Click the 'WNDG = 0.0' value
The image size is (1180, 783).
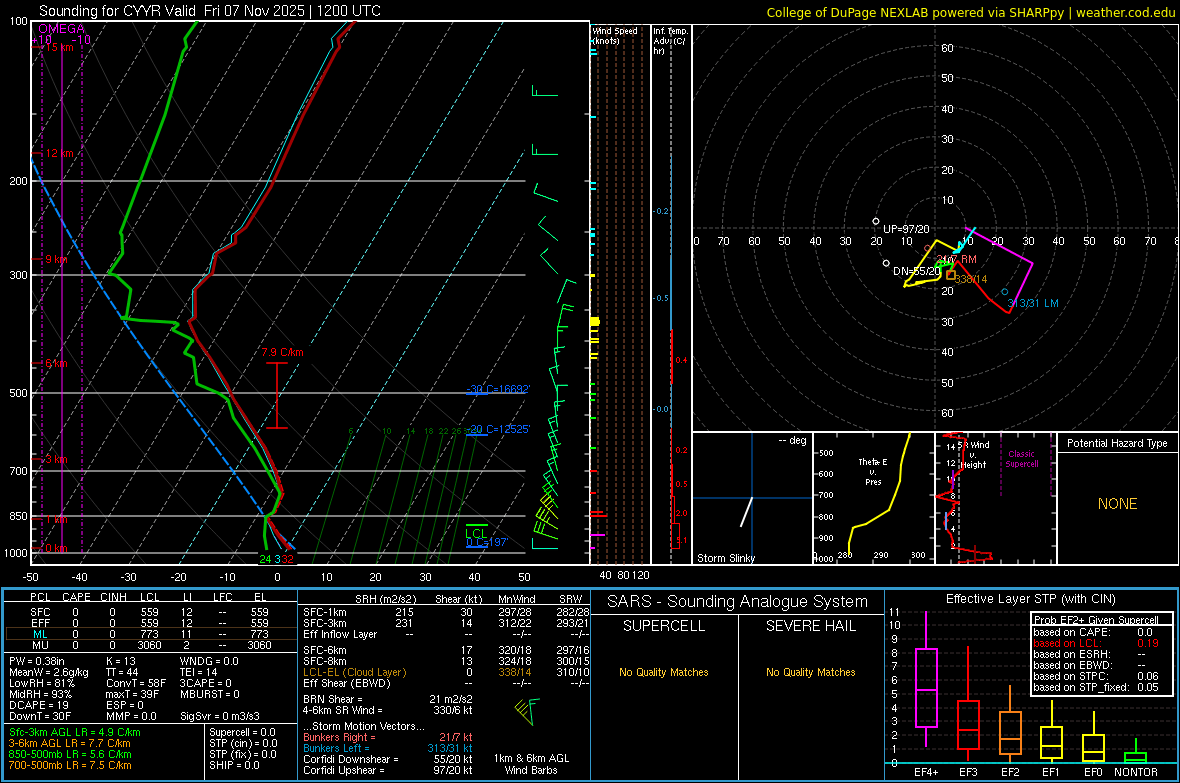[209, 661]
